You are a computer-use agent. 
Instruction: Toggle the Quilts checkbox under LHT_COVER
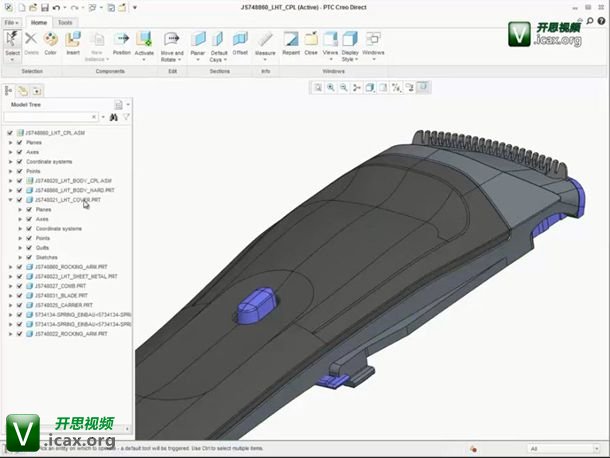29,248
